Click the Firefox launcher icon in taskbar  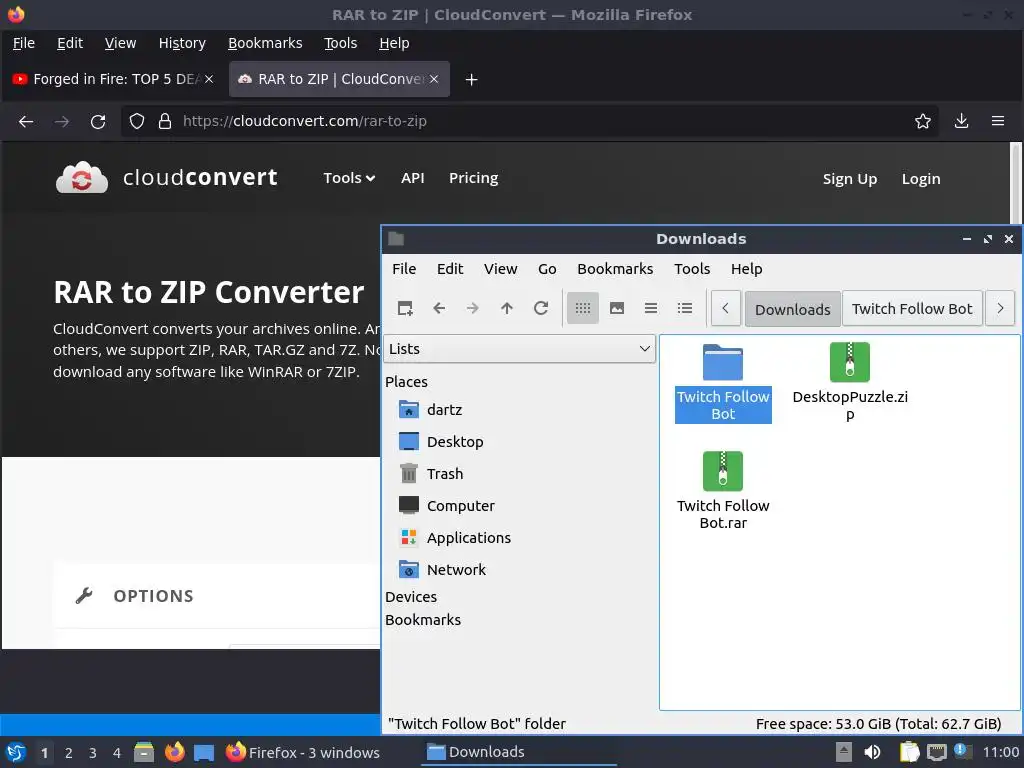[174, 752]
